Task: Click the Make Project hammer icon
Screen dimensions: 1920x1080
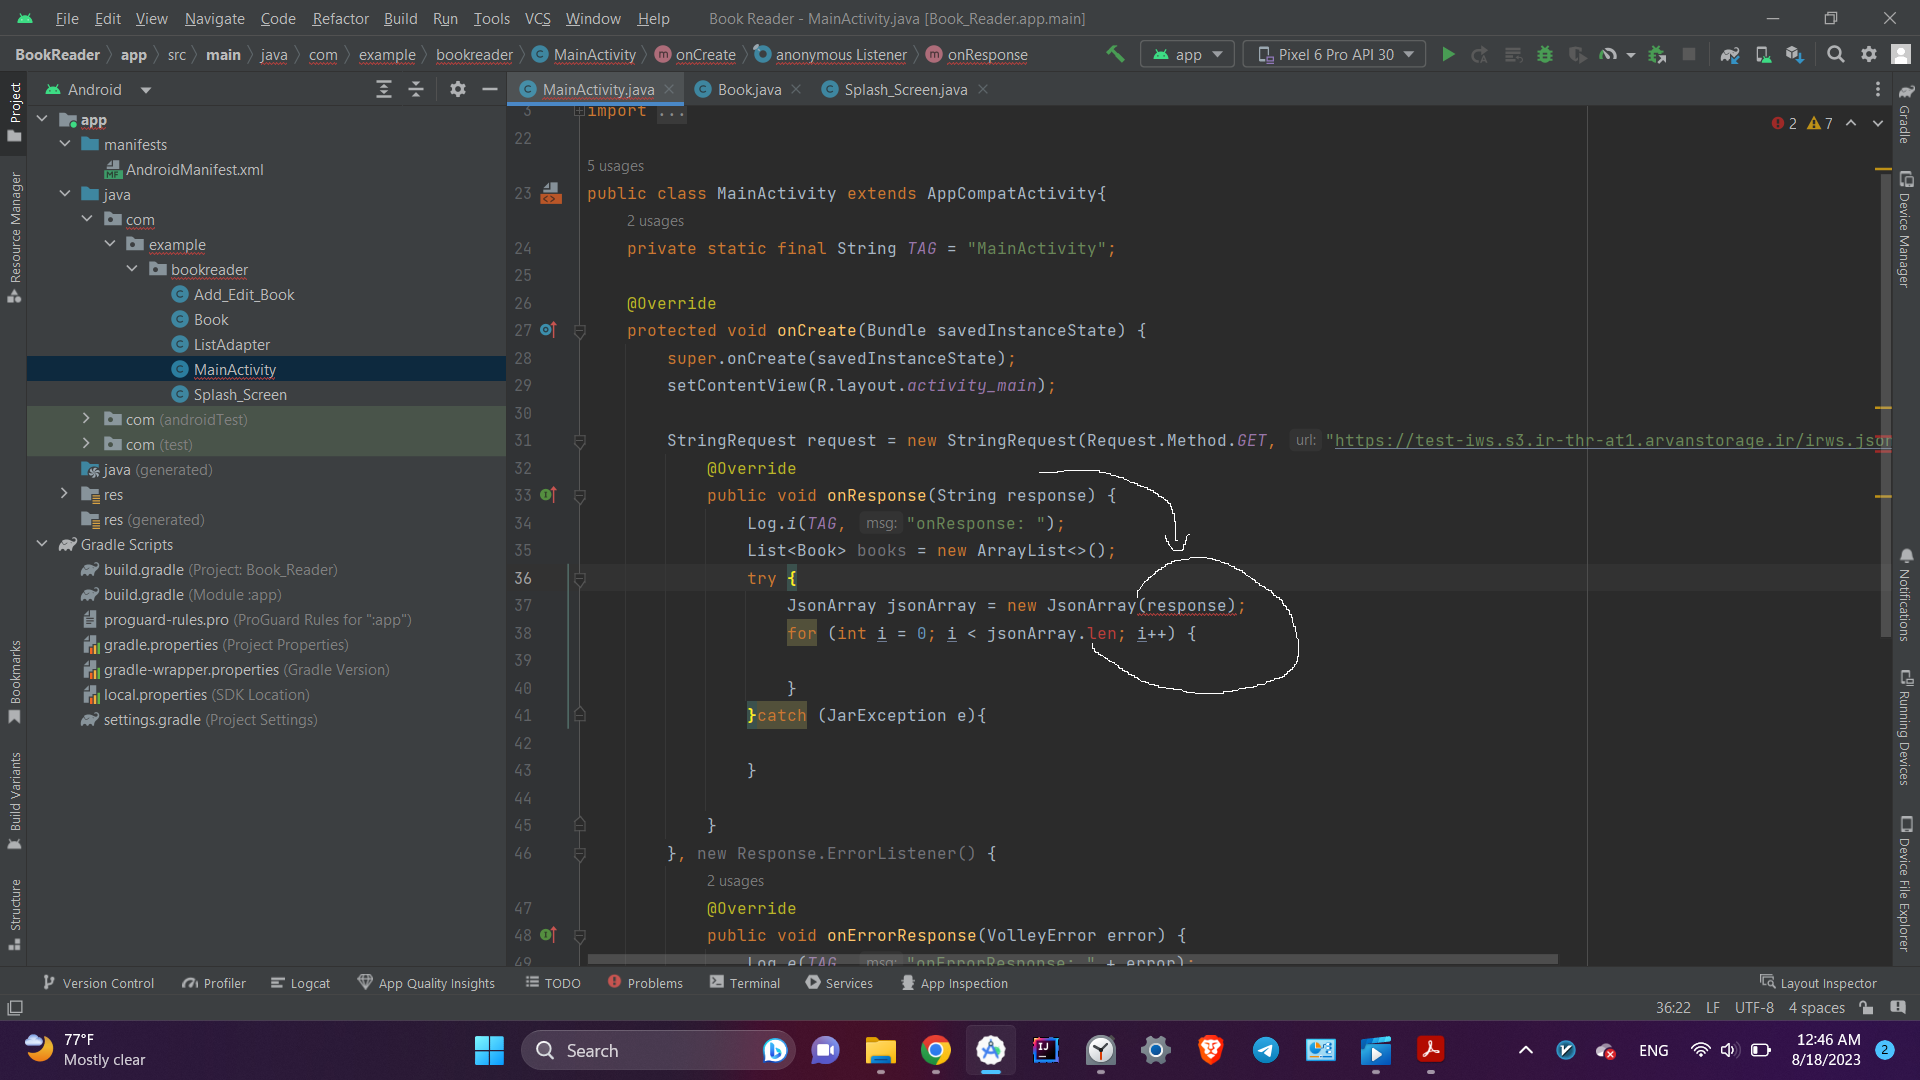Action: 1115,54
